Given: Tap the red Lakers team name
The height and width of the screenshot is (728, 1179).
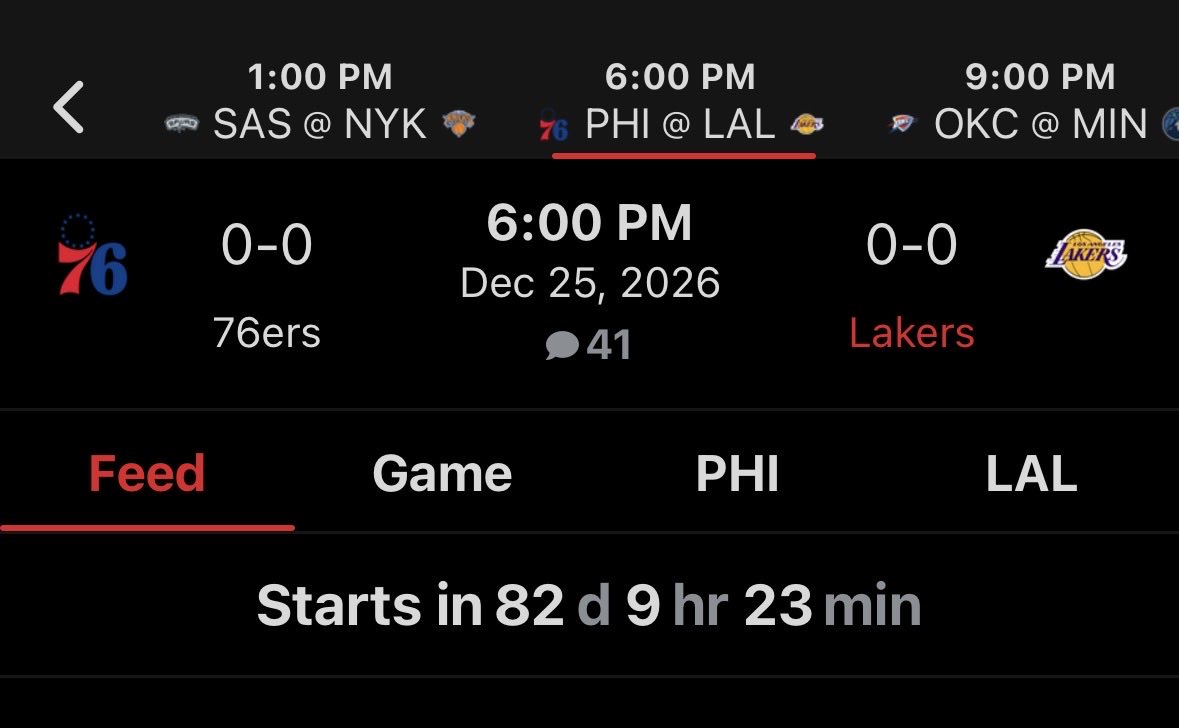Looking at the screenshot, I should tap(911, 333).
